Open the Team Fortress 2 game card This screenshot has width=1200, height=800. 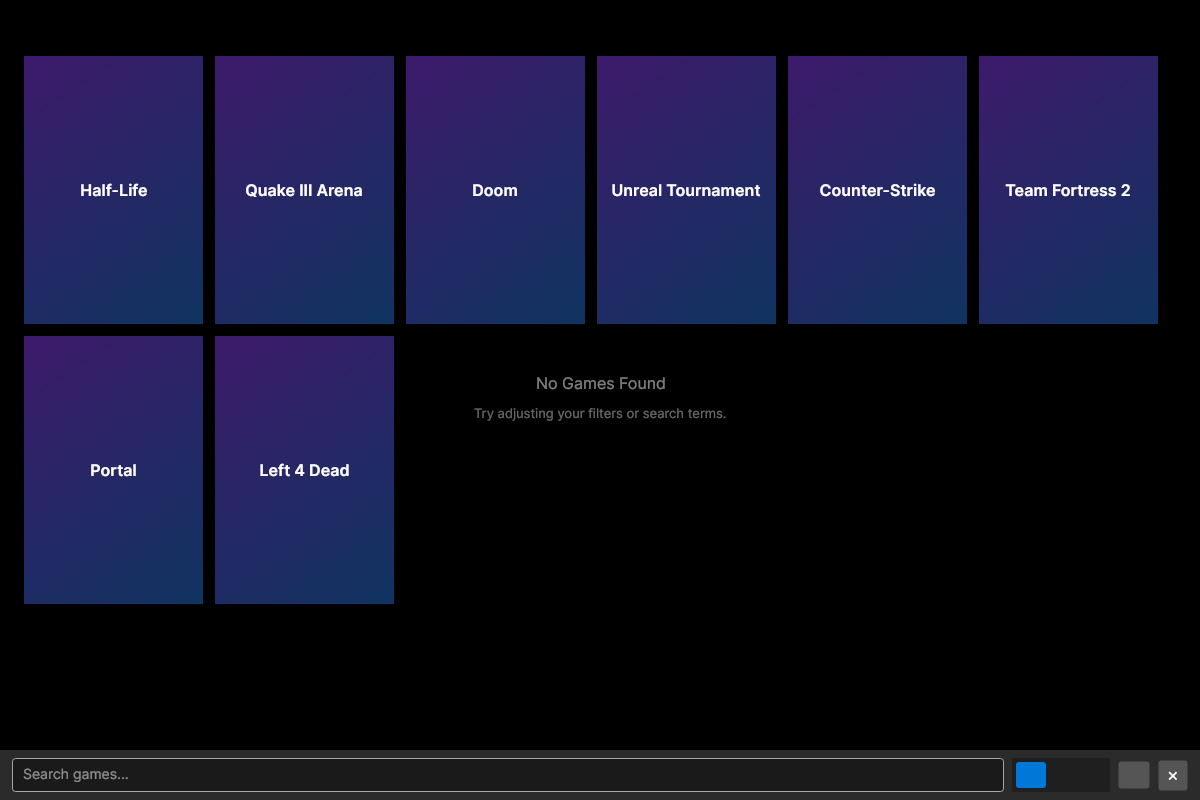pyautogui.click(x=1068, y=190)
